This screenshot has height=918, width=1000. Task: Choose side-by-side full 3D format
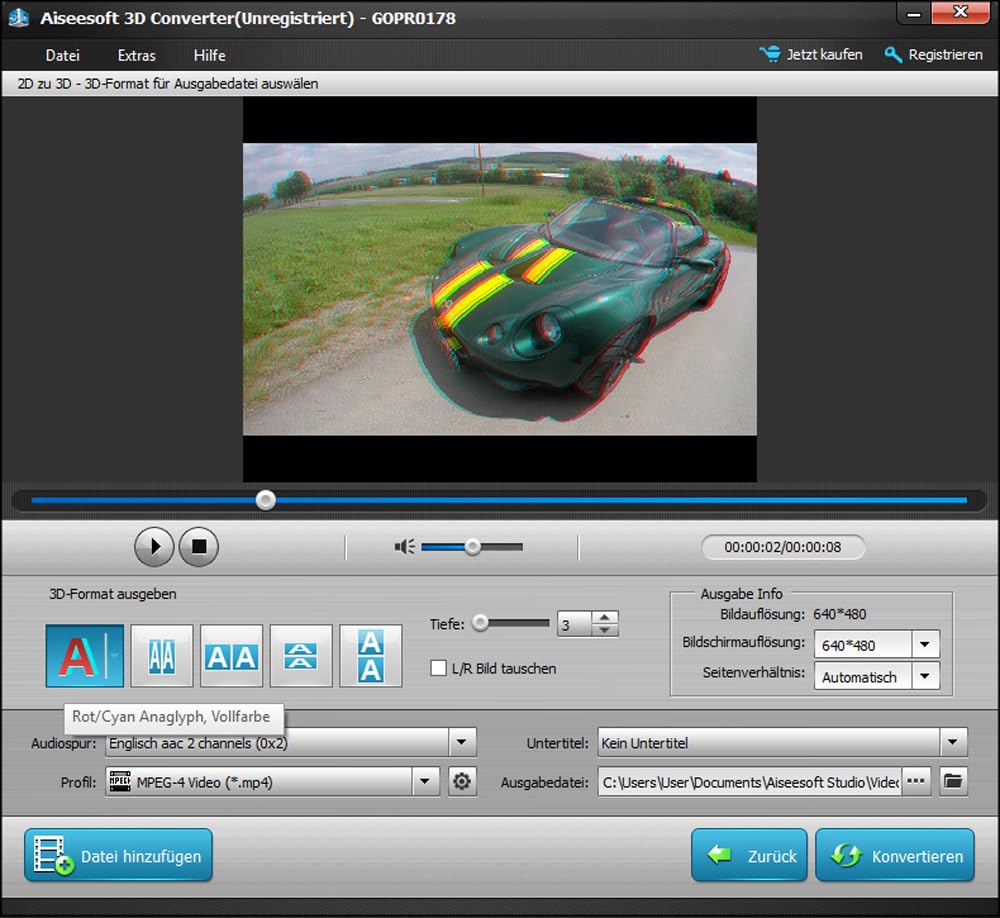pos(231,656)
